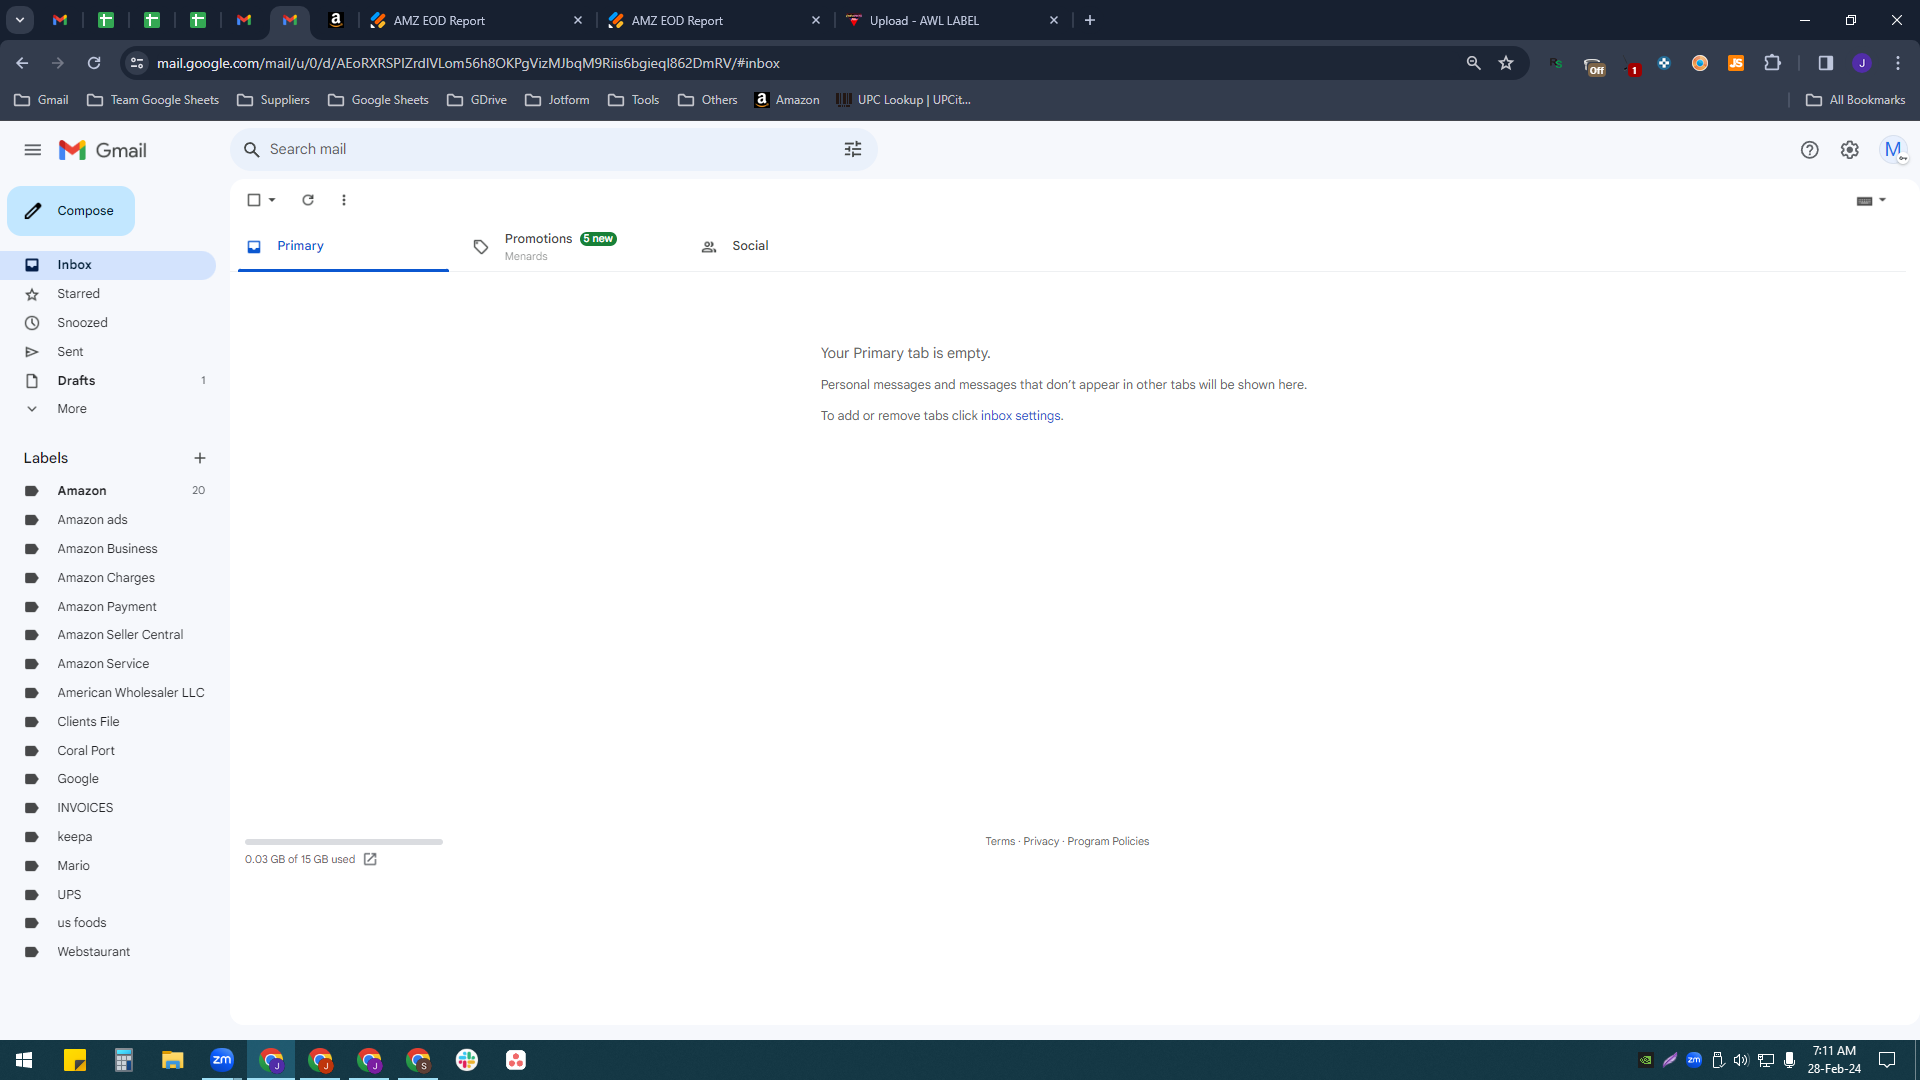Viewport: 1920px width, 1080px height.
Task: Open the Amazon Seller Central label
Action: 108,635
